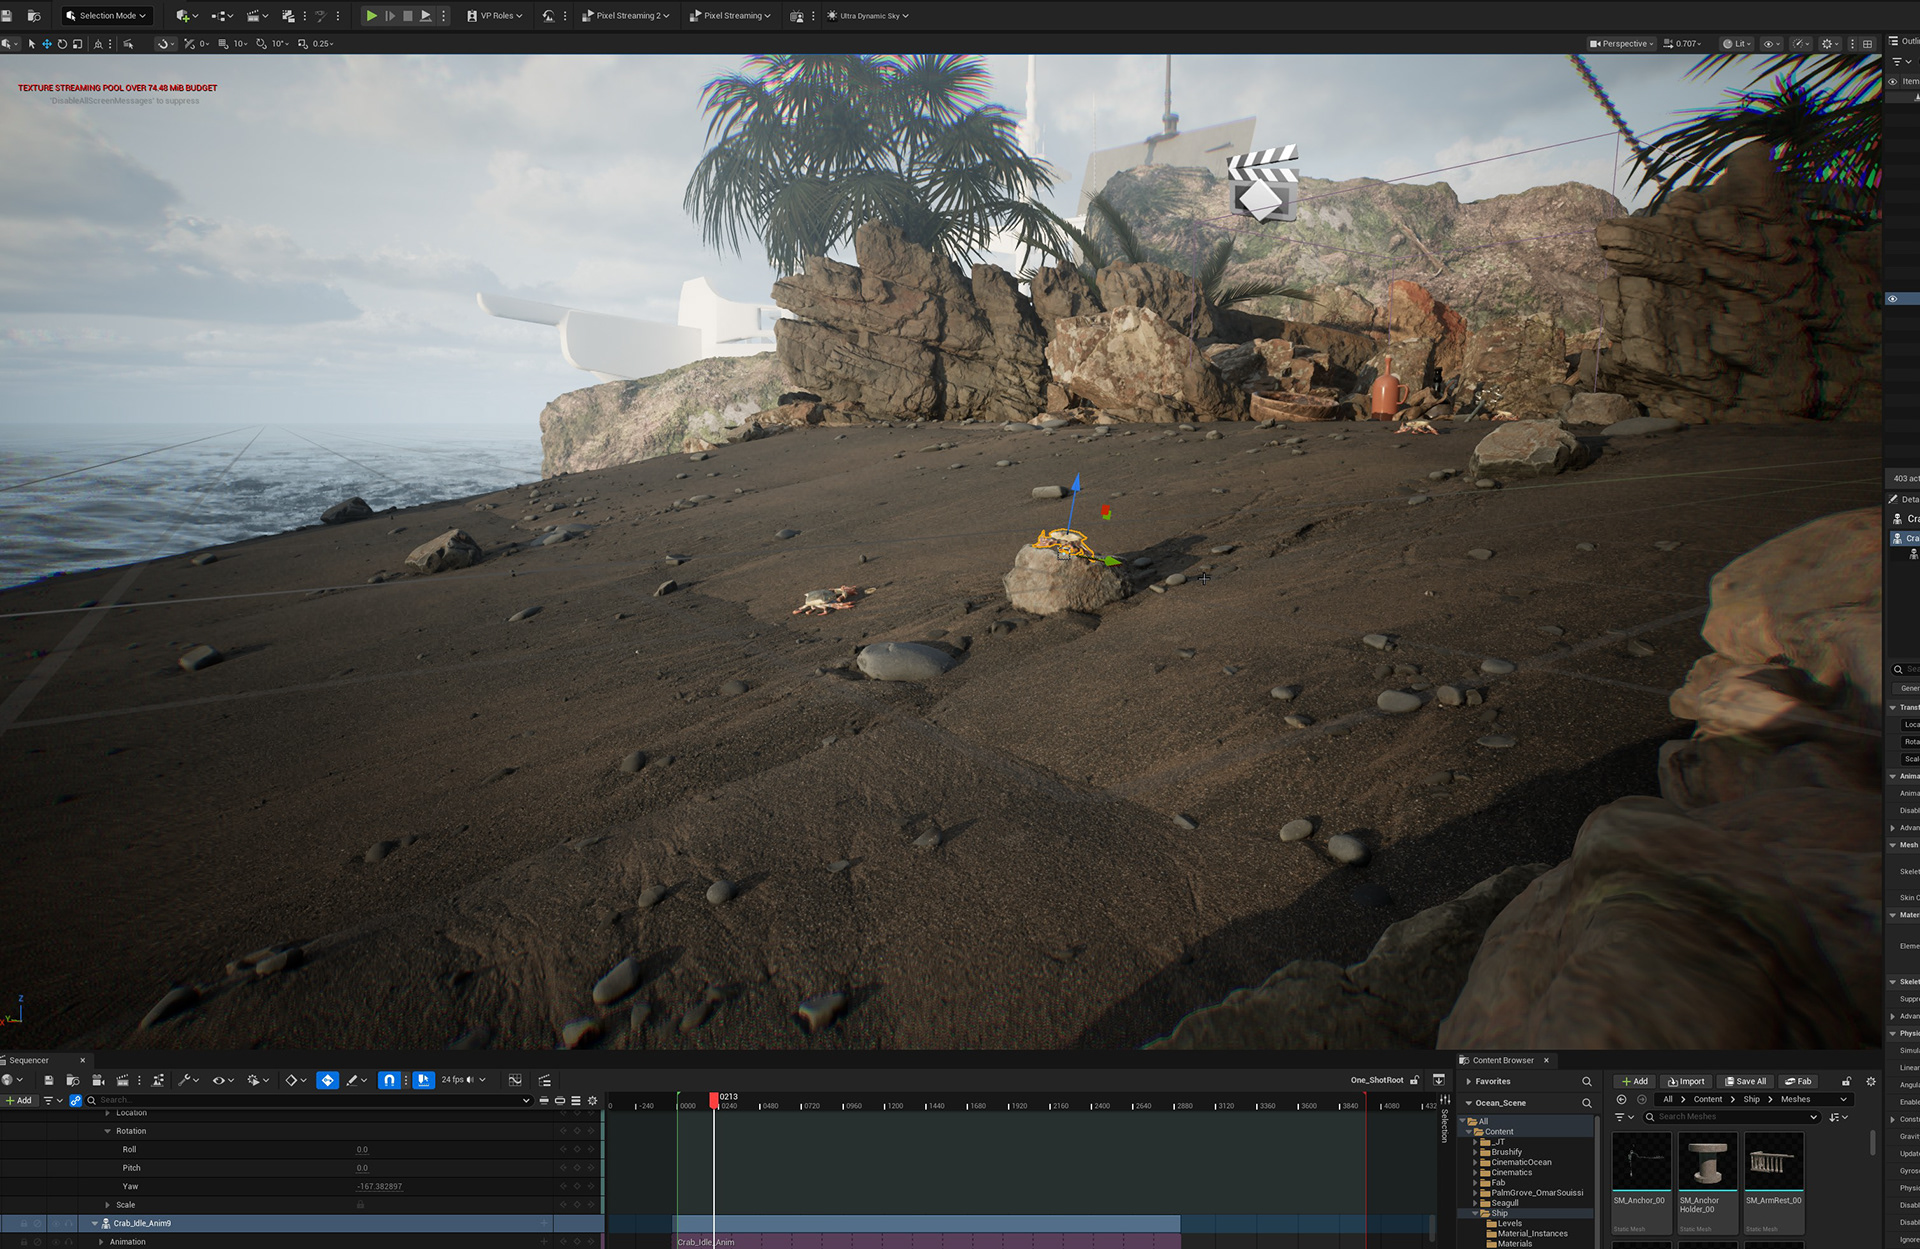The width and height of the screenshot is (1920, 1249).
Task: Open Sequencer track settings gear icon
Action: pyautogui.click(x=592, y=1100)
